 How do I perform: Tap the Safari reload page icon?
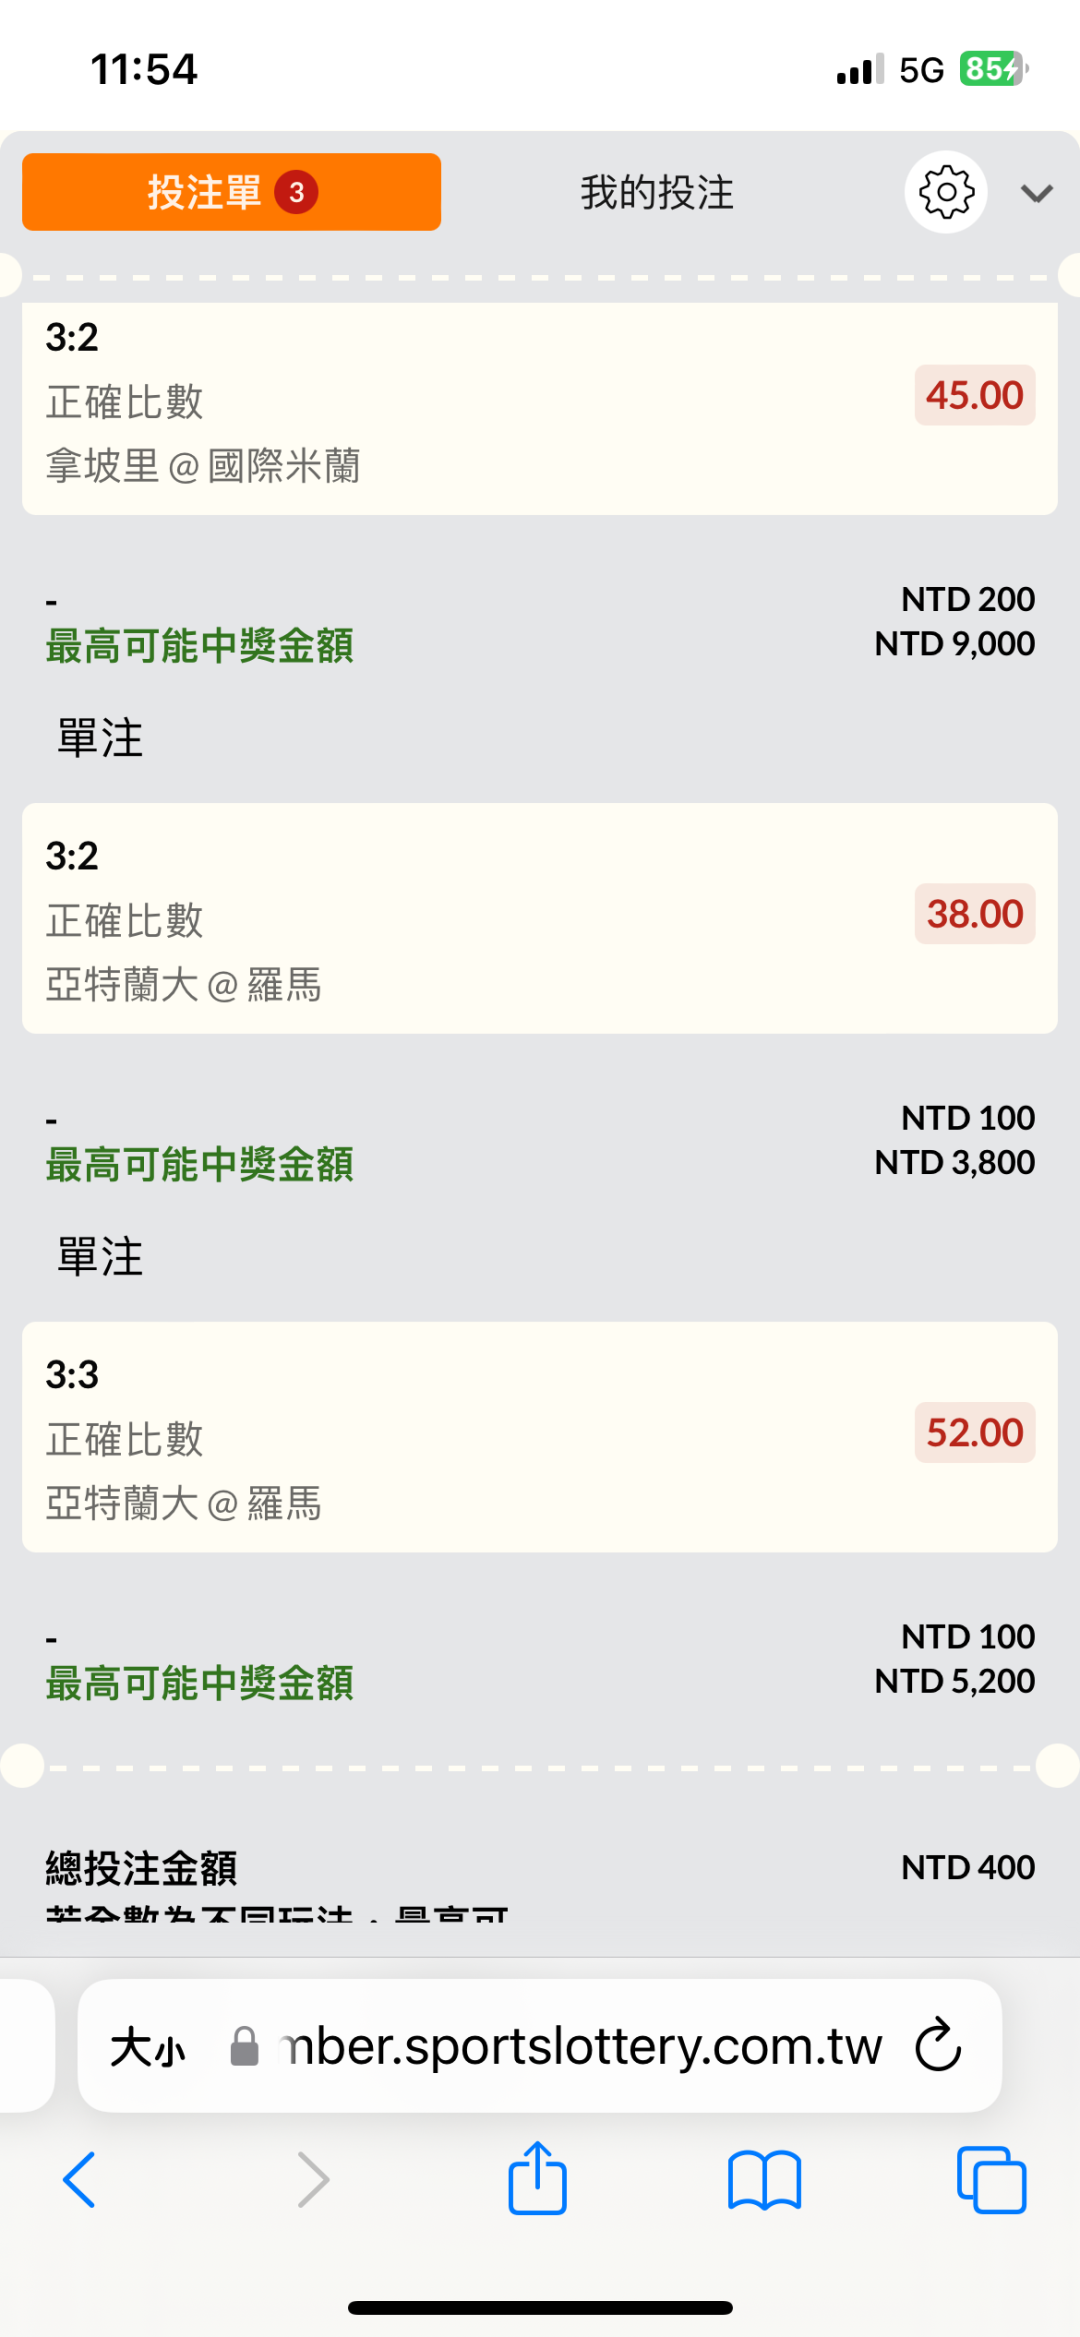pos(938,2045)
